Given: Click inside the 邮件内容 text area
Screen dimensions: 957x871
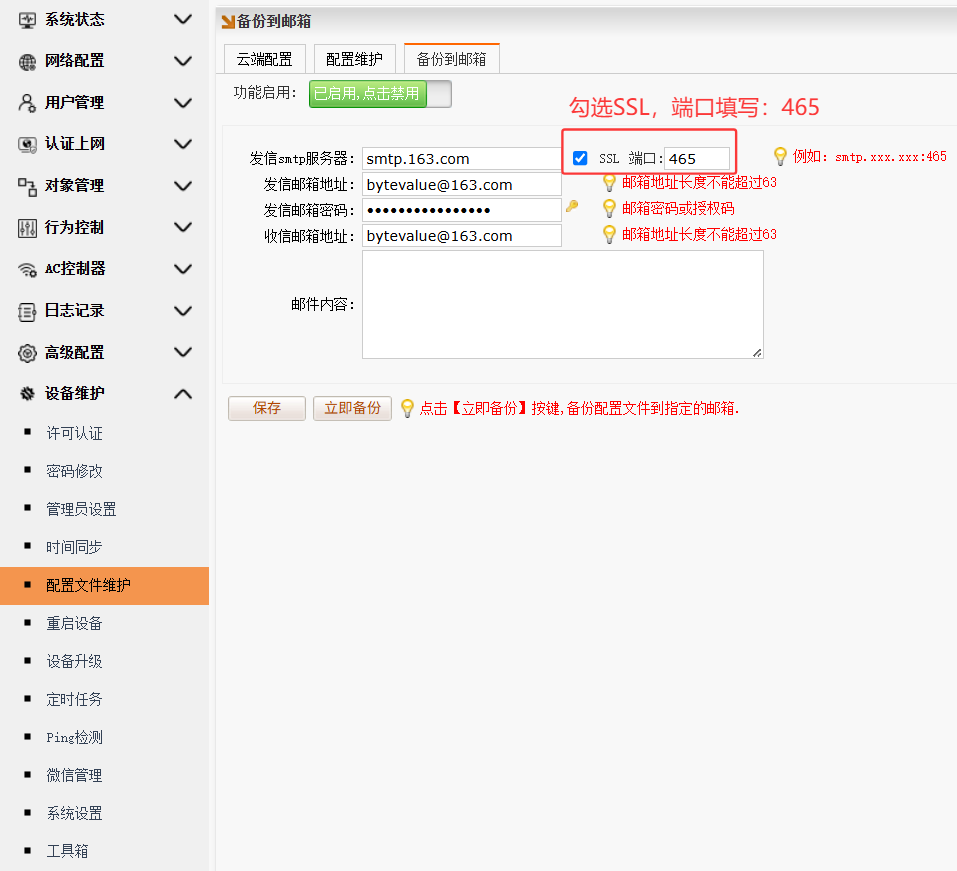Looking at the screenshot, I should [x=562, y=305].
